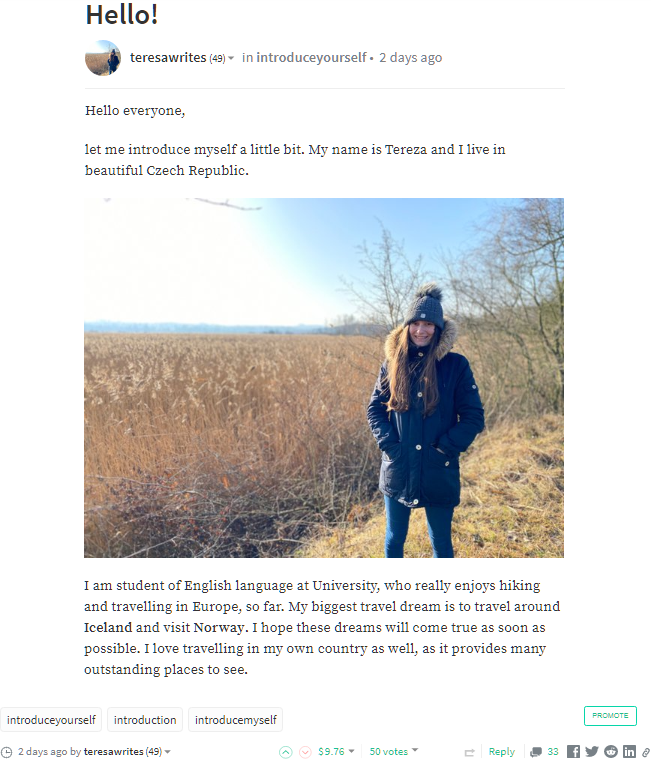This screenshot has width=652, height=760.
Task: Select the introduceyourself tag
Action: click(x=51, y=720)
